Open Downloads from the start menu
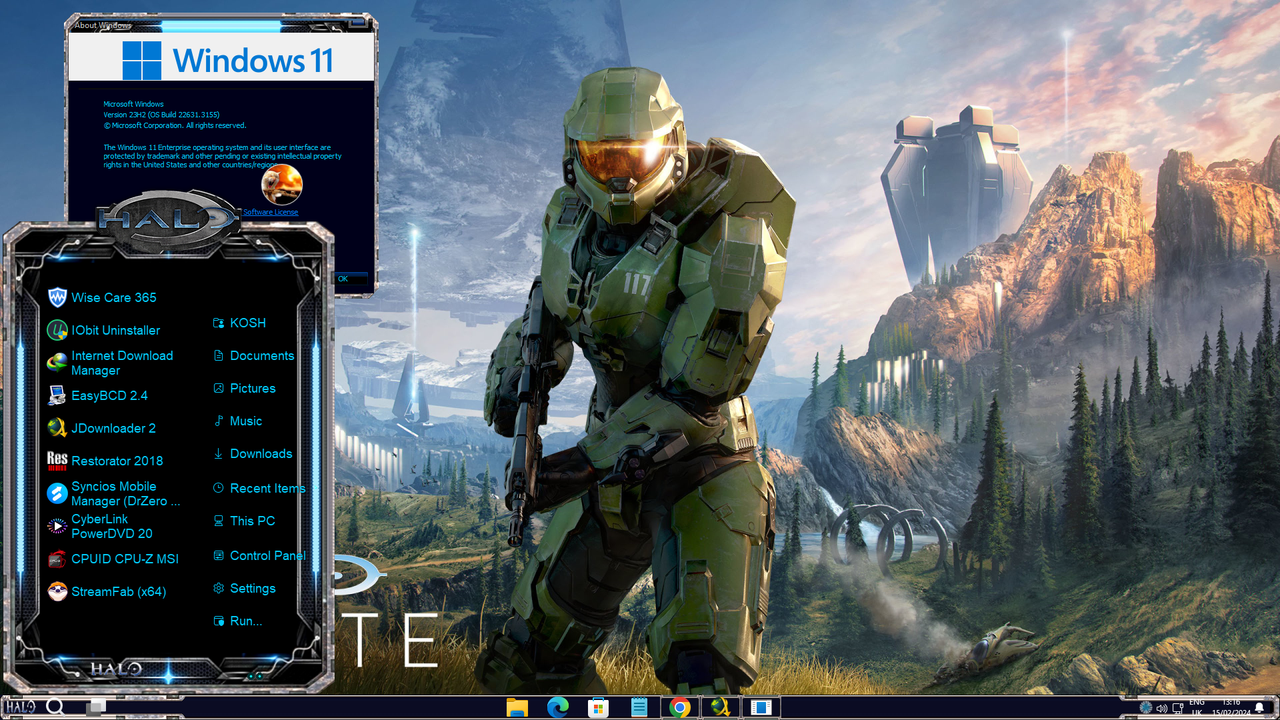Viewport: 1280px width, 720px height. tap(252, 454)
